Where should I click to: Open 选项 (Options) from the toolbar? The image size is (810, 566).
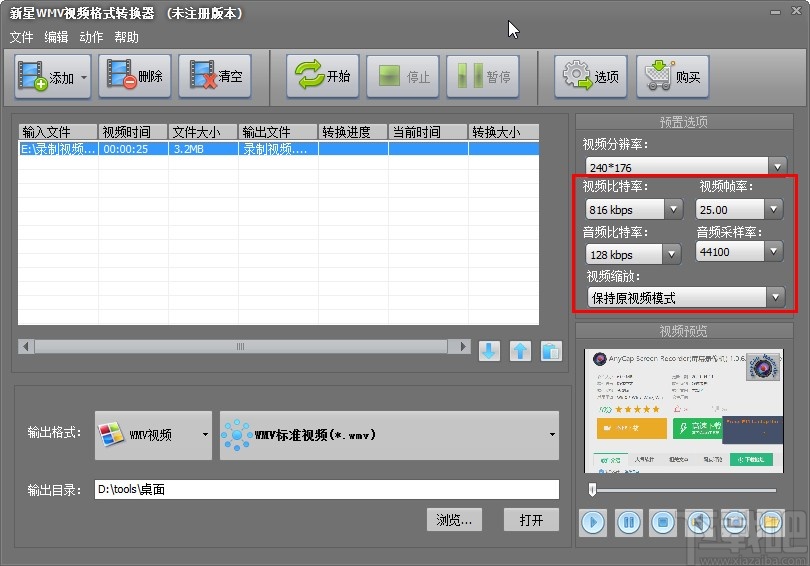(x=590, y=77)
